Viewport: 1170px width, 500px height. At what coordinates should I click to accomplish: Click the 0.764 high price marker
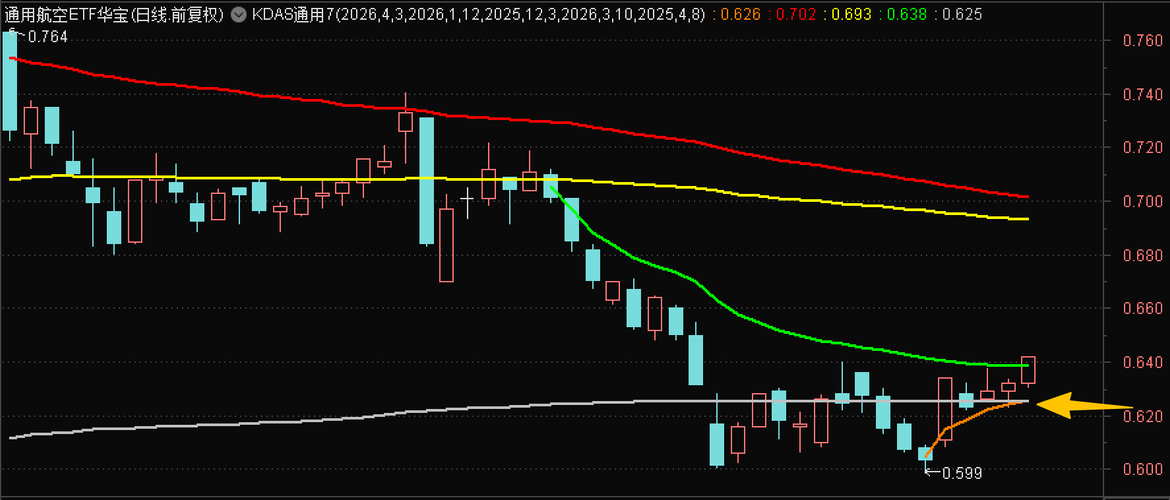click(x=46, y=37)
